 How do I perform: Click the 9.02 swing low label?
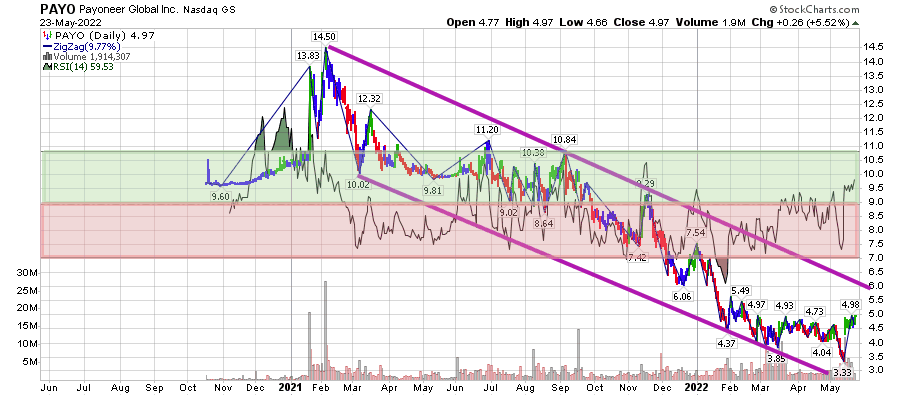tap(509, 212)
